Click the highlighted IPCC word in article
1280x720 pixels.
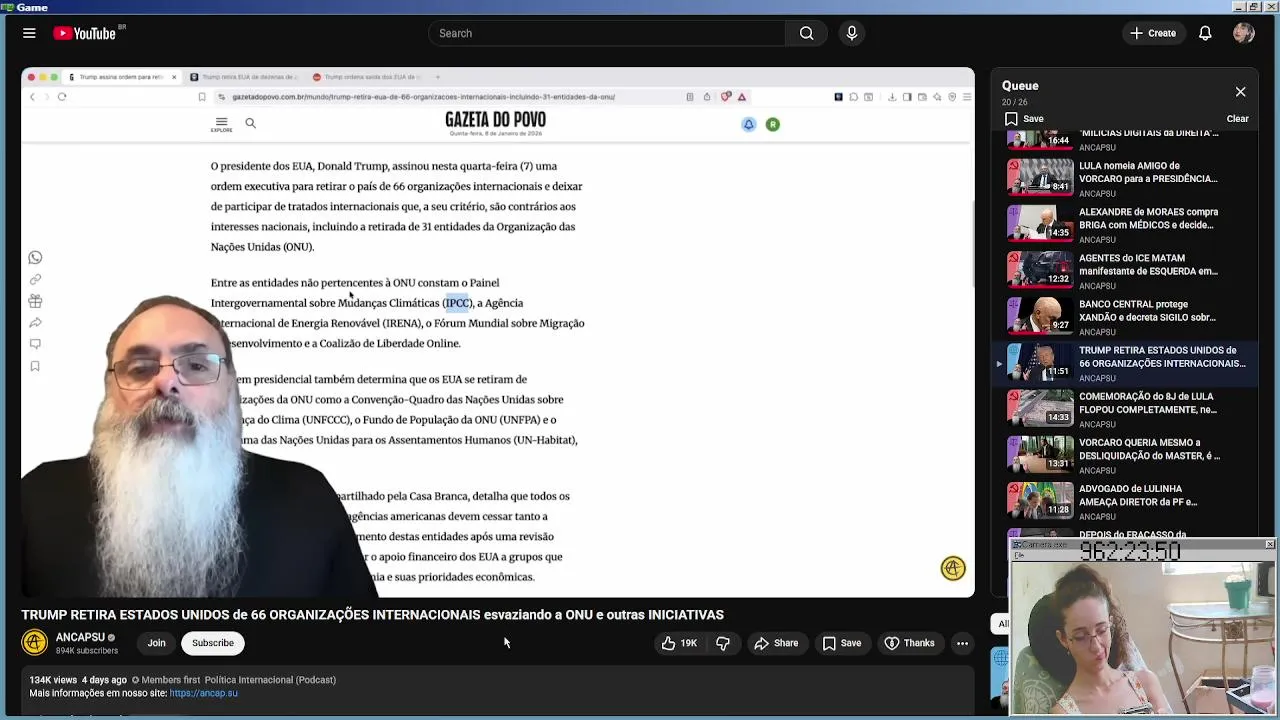pos(458,303)
